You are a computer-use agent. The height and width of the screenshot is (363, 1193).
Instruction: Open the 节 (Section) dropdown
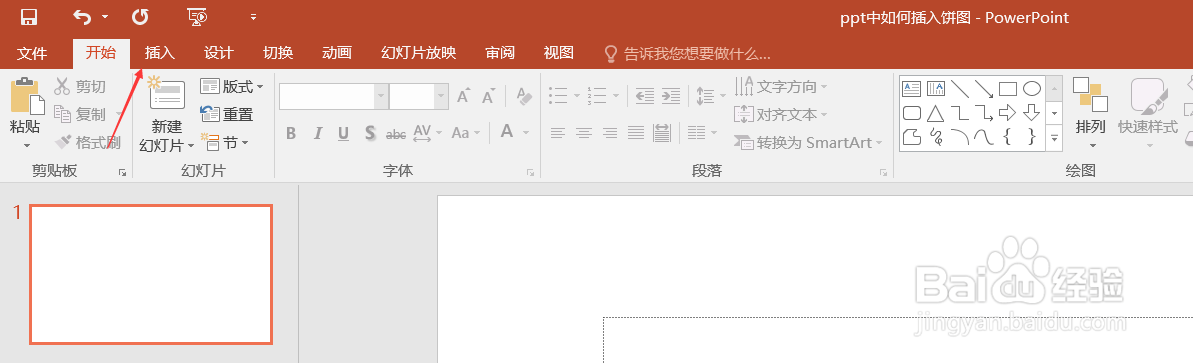[x=224, y=142]
